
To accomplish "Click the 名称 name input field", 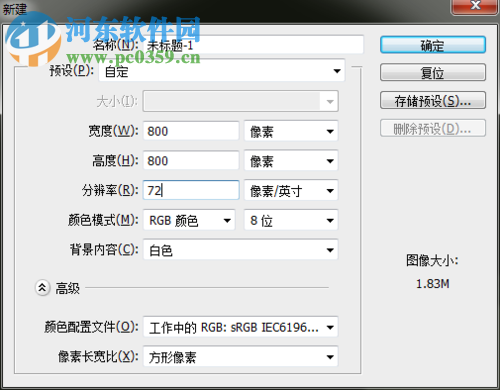I will click(253, 45).
